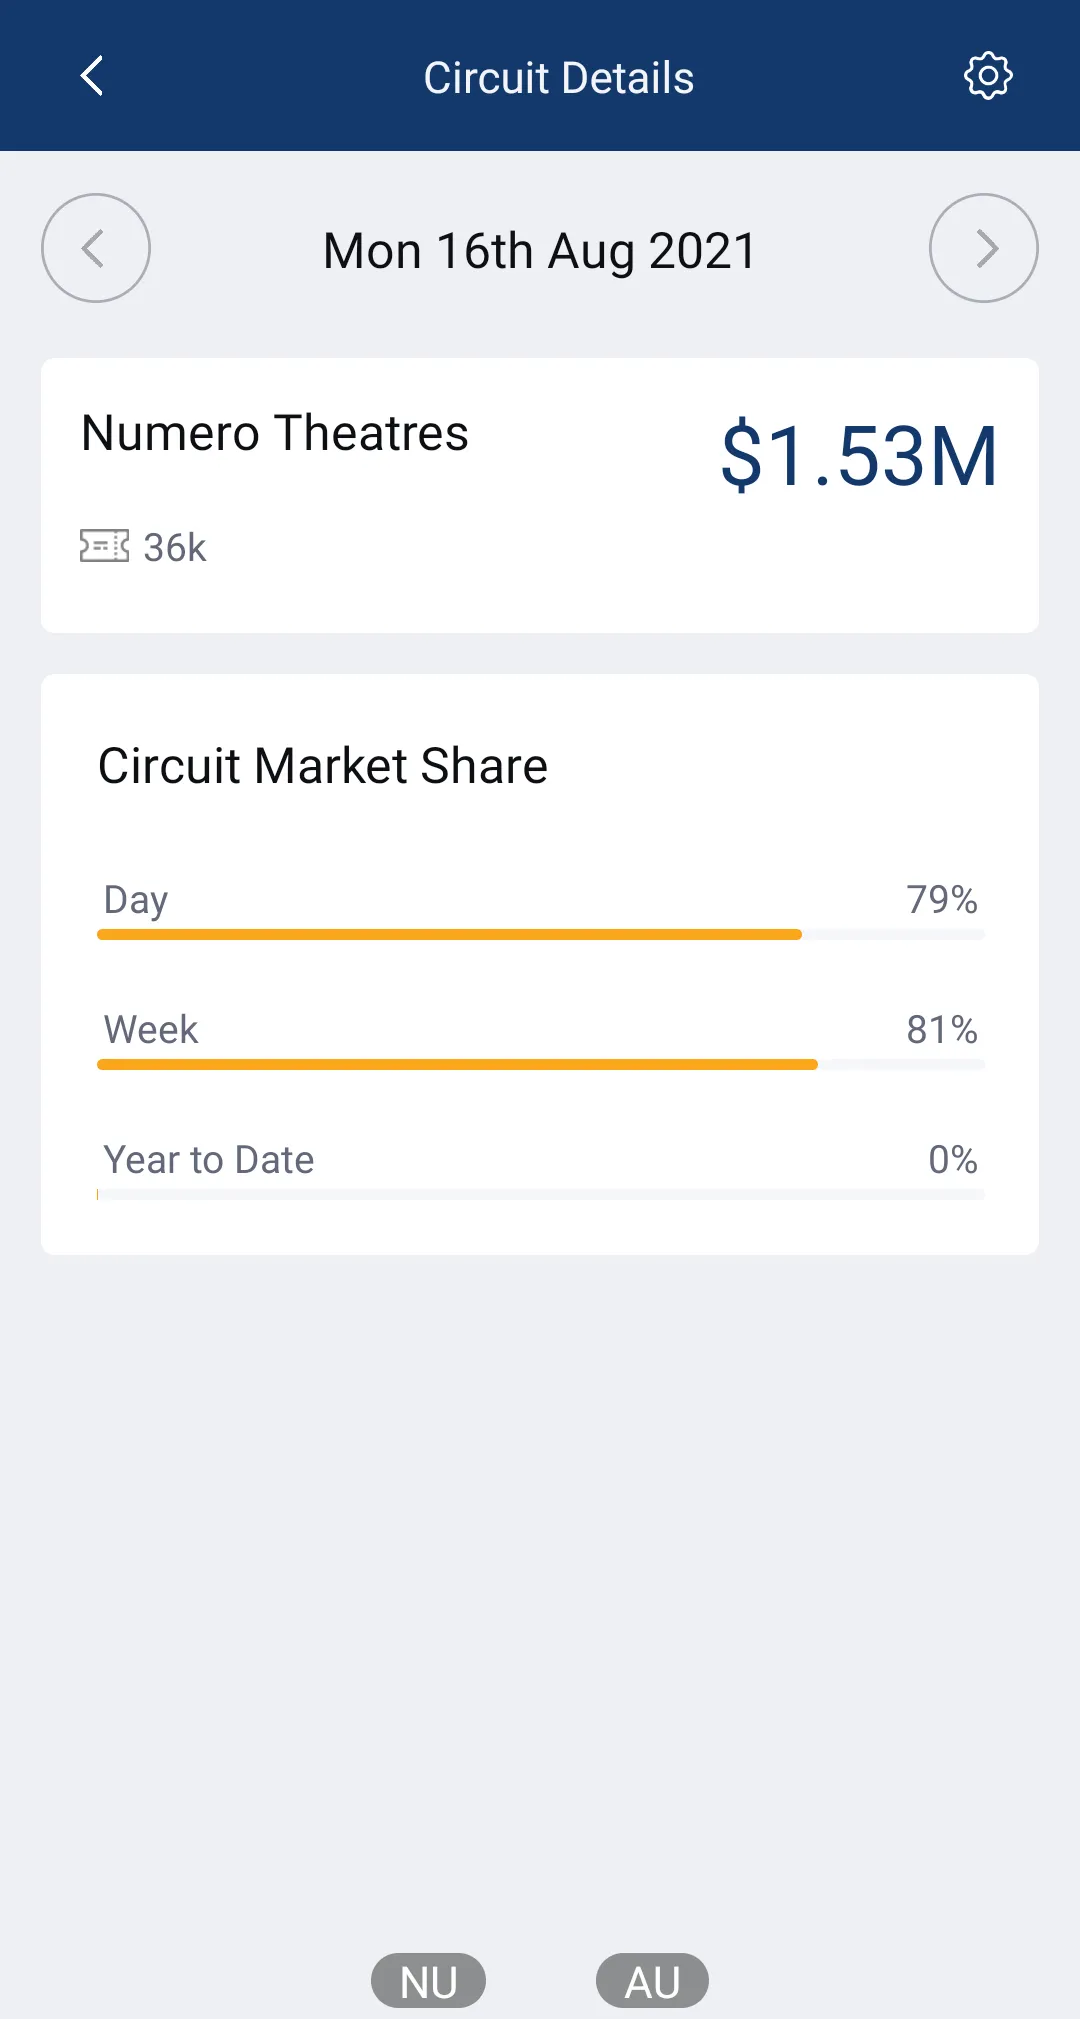This screenshot has width=1080, height=2019.
Task: Click the Year to Date progress bar
Action: pyautogui.click(x=541, y=1194)
